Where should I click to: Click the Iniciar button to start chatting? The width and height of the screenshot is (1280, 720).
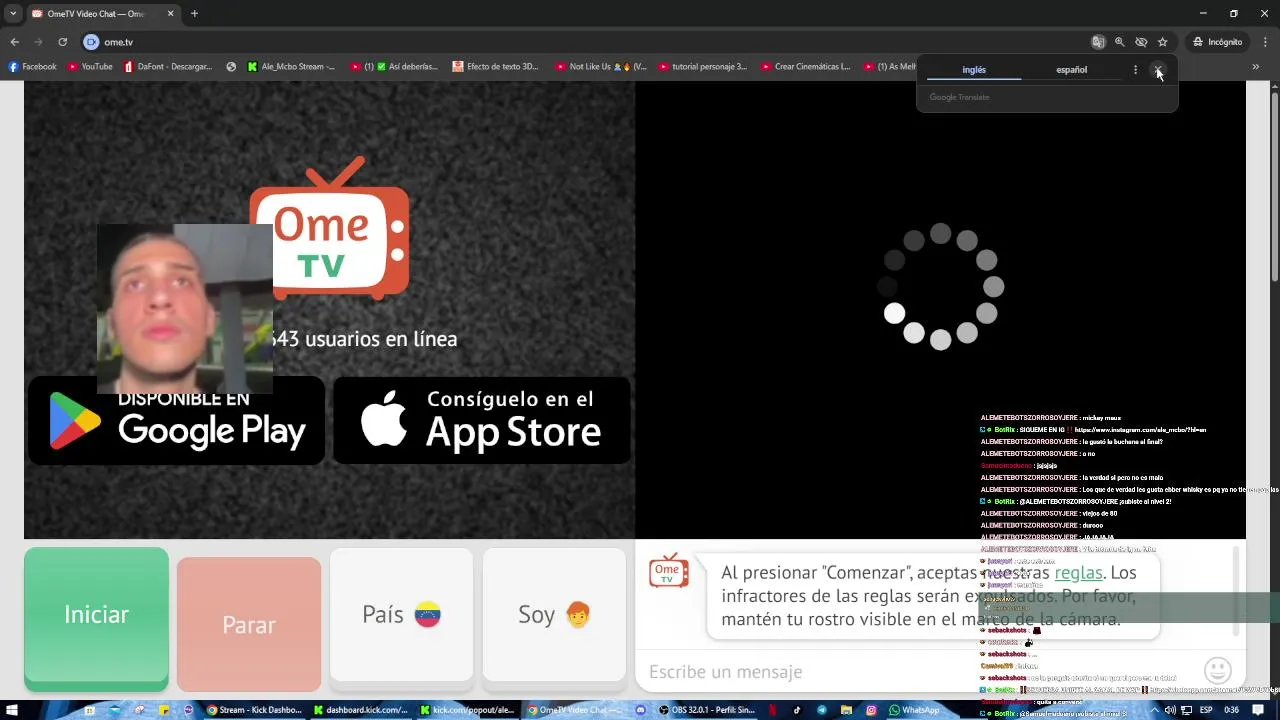point(96,617)
